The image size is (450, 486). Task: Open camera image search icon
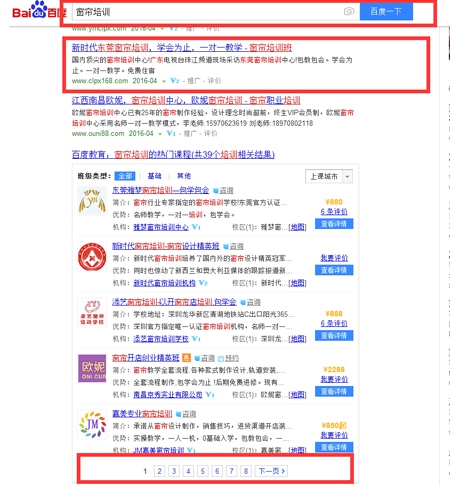click(349, 12)
